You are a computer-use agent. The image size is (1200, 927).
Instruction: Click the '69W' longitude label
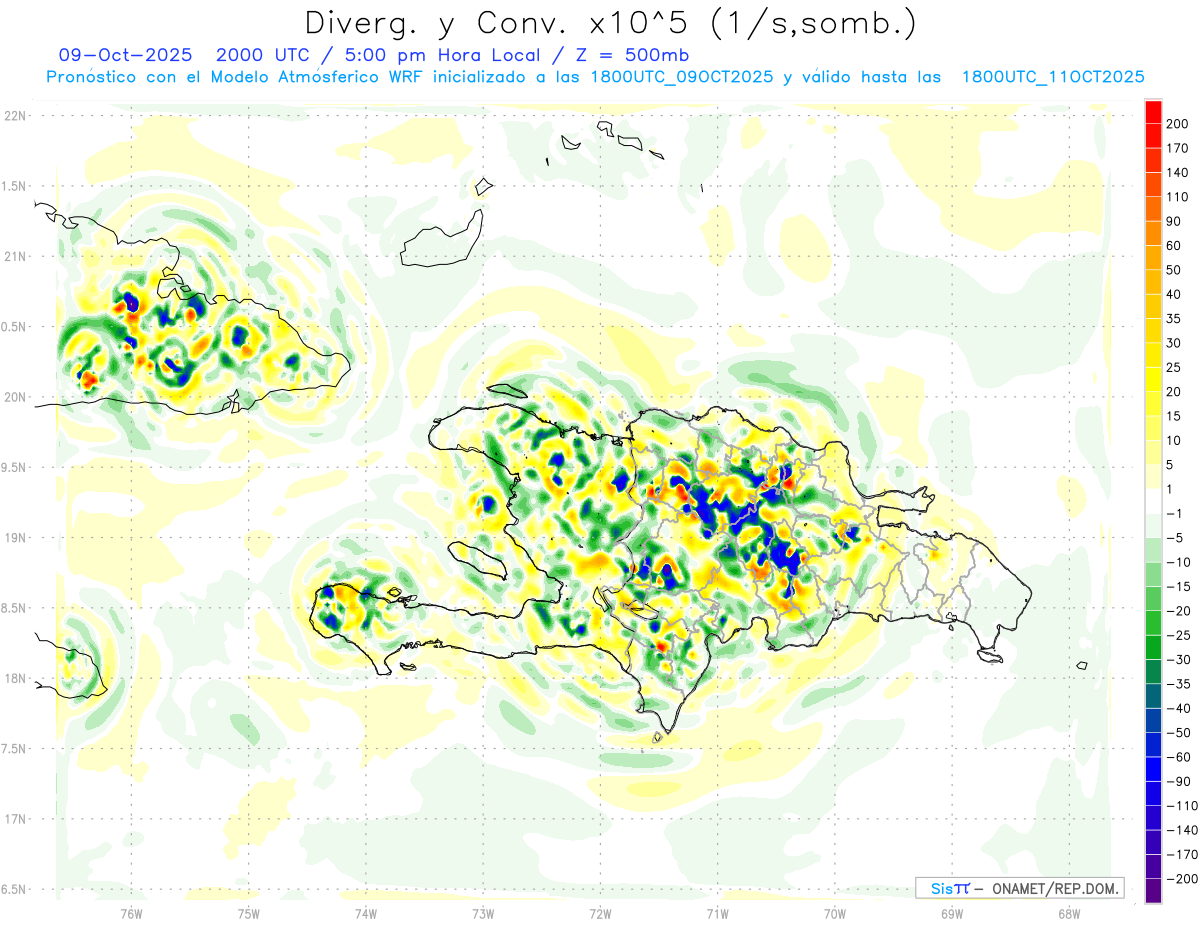[952, 914]
